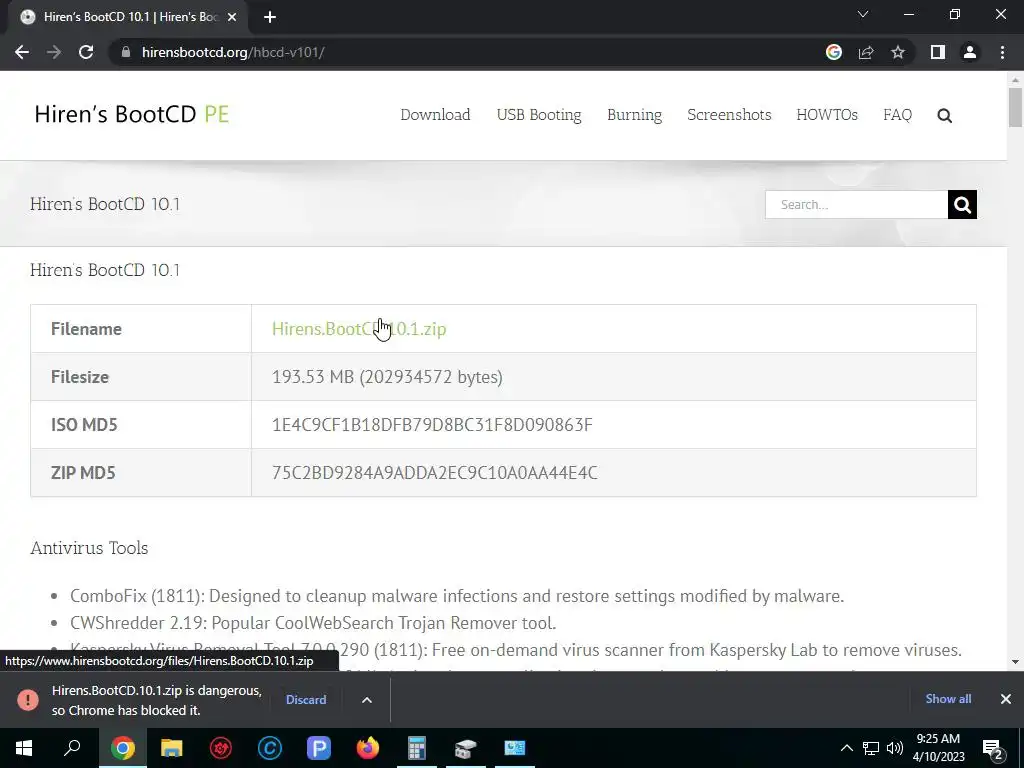Image resolution: width=1024 pixels, height=768 pixels.
Task: Open network status tray icon
Action: [871, 748]
